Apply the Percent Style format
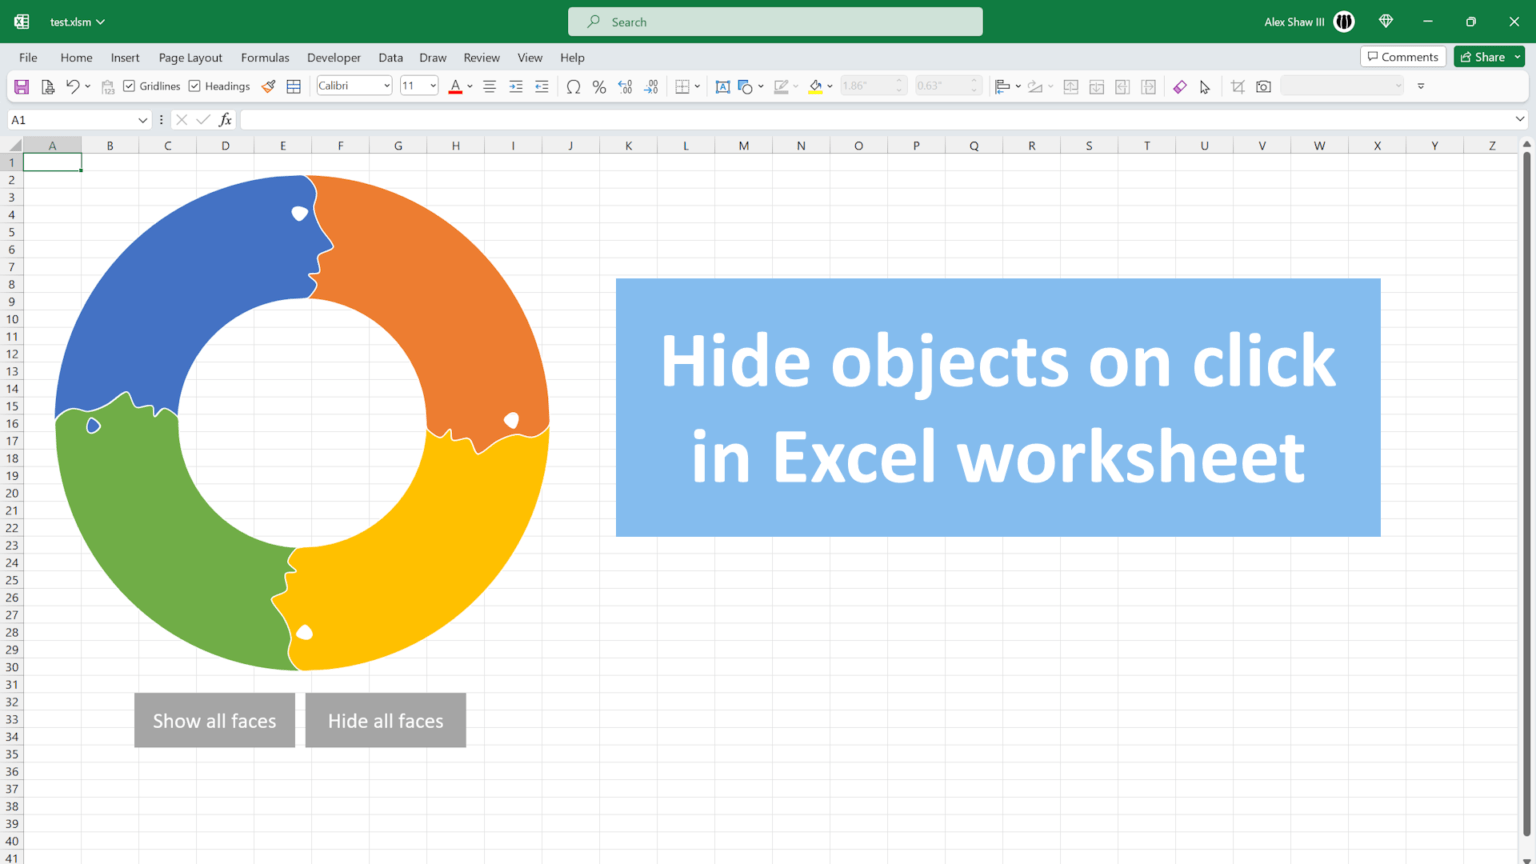Screen dimensions: 1536x864 (x=599, y=86)
